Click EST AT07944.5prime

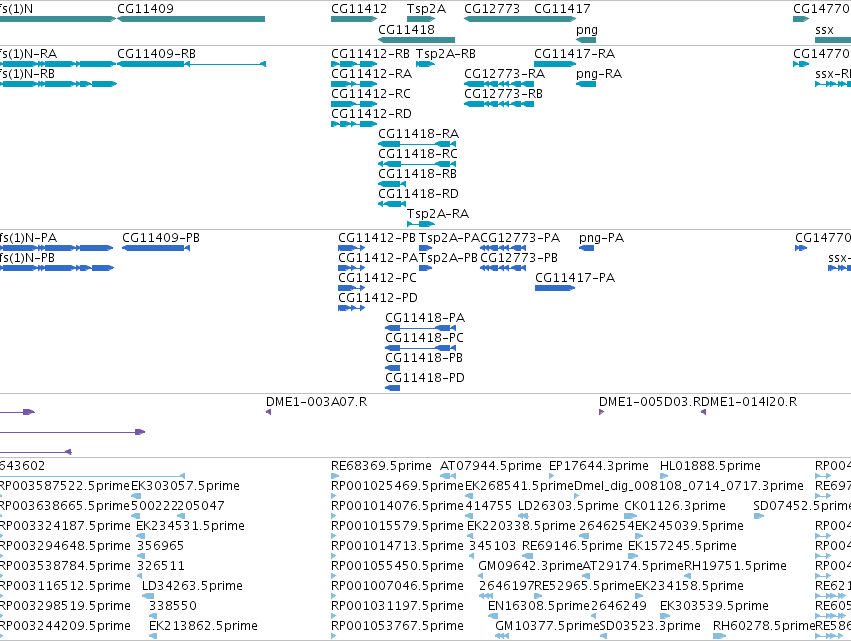[x=491, y=466]
